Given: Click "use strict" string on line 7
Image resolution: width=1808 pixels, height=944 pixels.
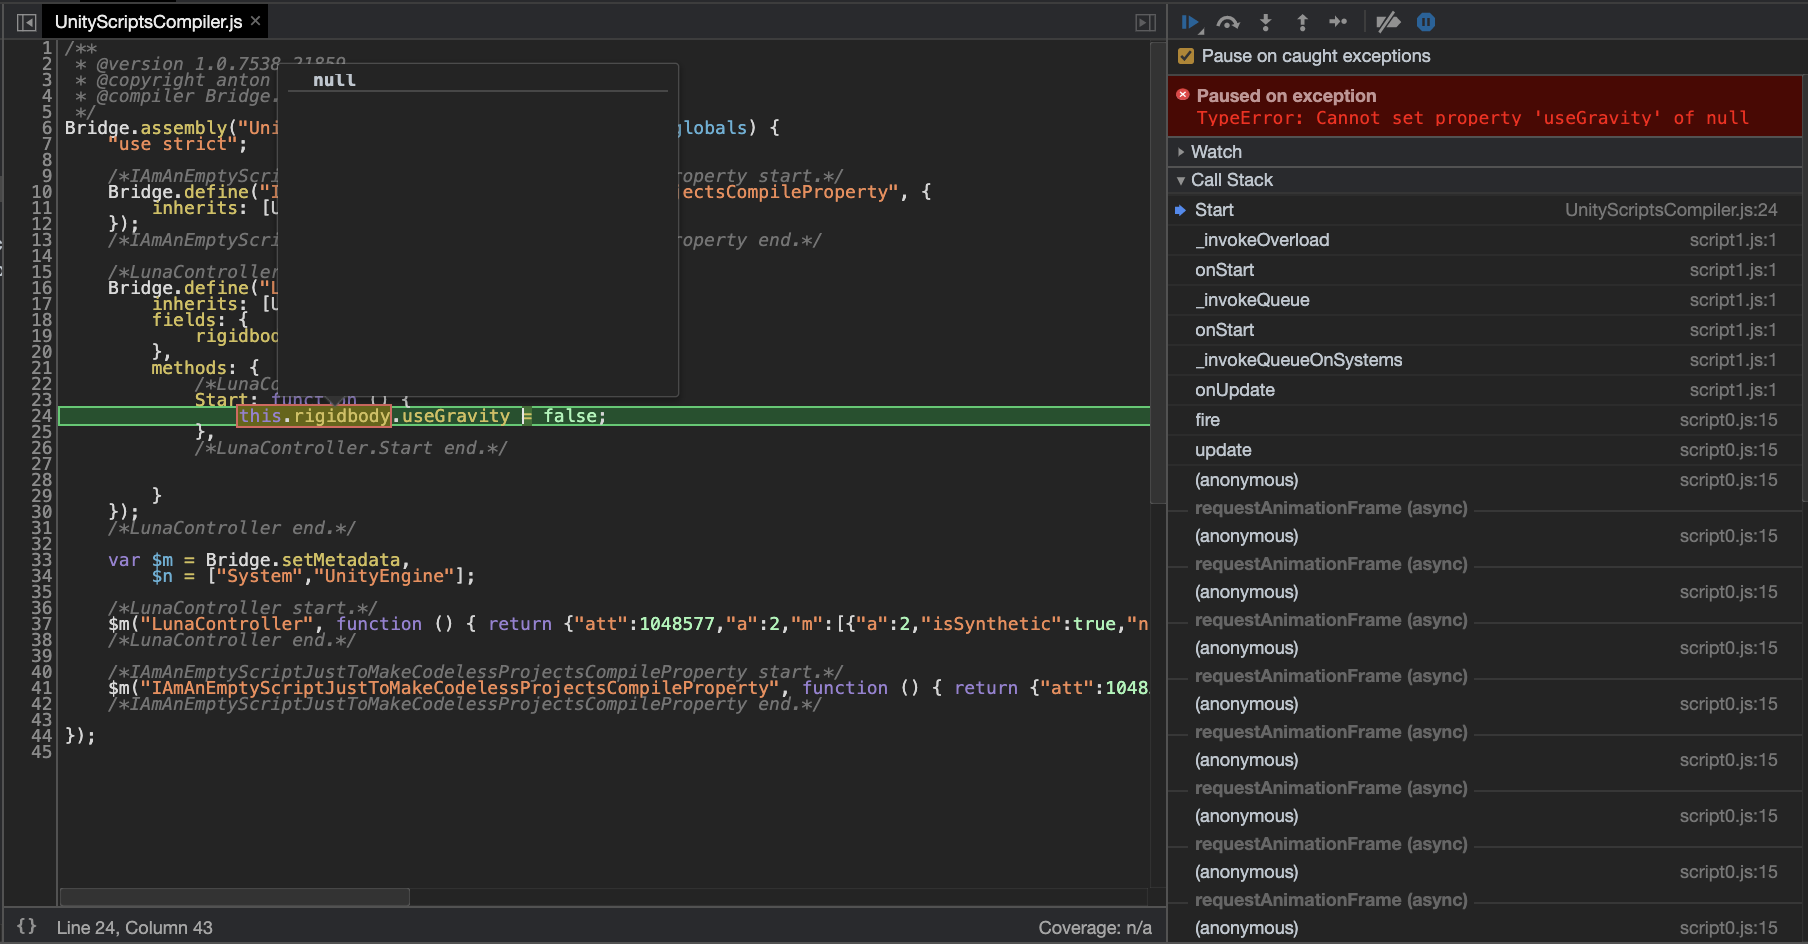Looking at the screenshot, I should click(x=172, y=144).
